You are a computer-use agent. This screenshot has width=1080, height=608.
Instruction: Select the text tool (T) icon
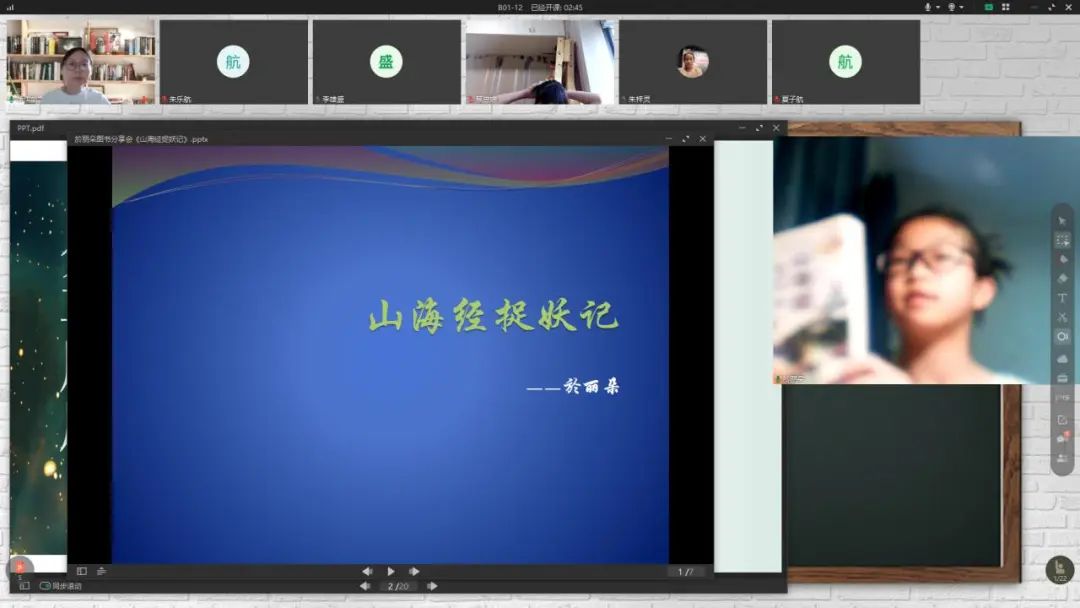[1062, 298]
